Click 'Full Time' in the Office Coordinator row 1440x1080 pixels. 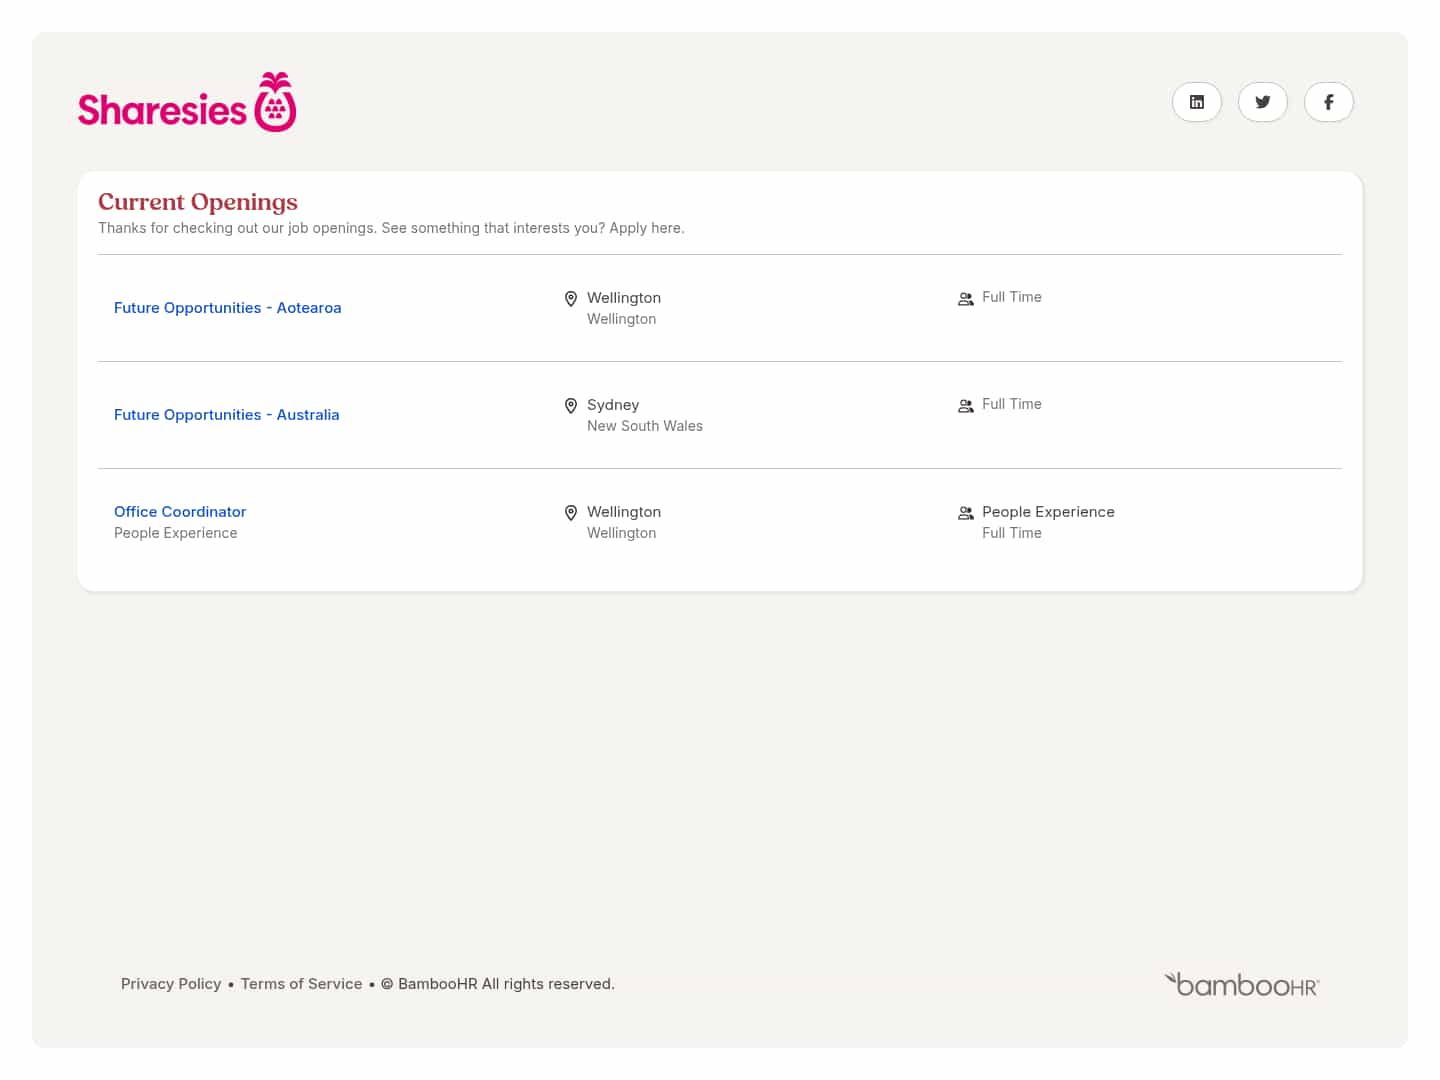[1012, 533]
